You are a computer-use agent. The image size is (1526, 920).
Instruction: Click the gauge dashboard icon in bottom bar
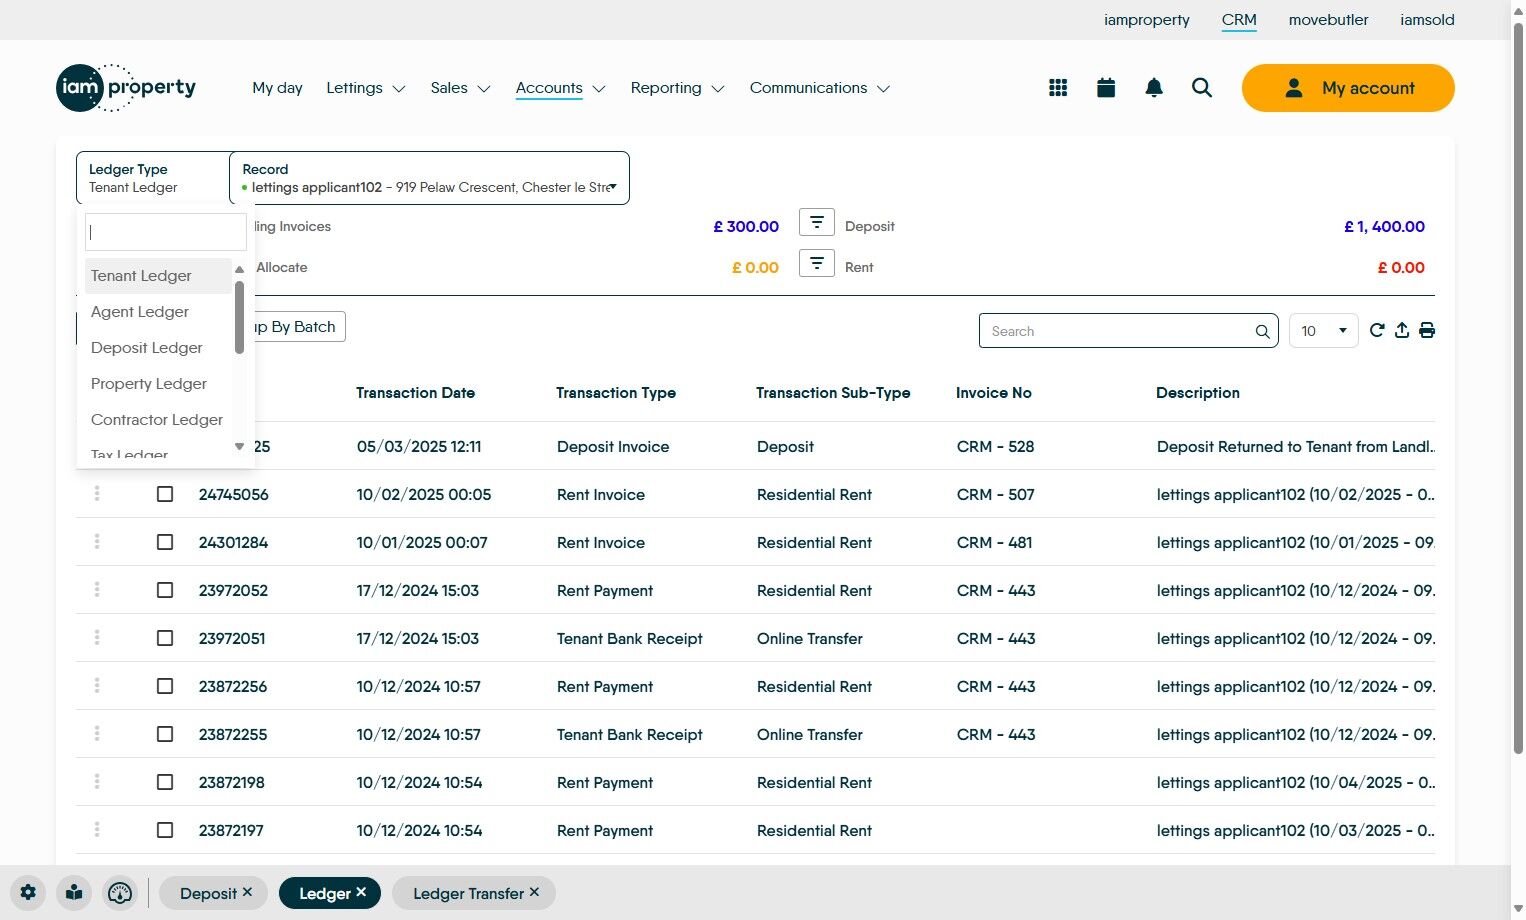point(120,893)
